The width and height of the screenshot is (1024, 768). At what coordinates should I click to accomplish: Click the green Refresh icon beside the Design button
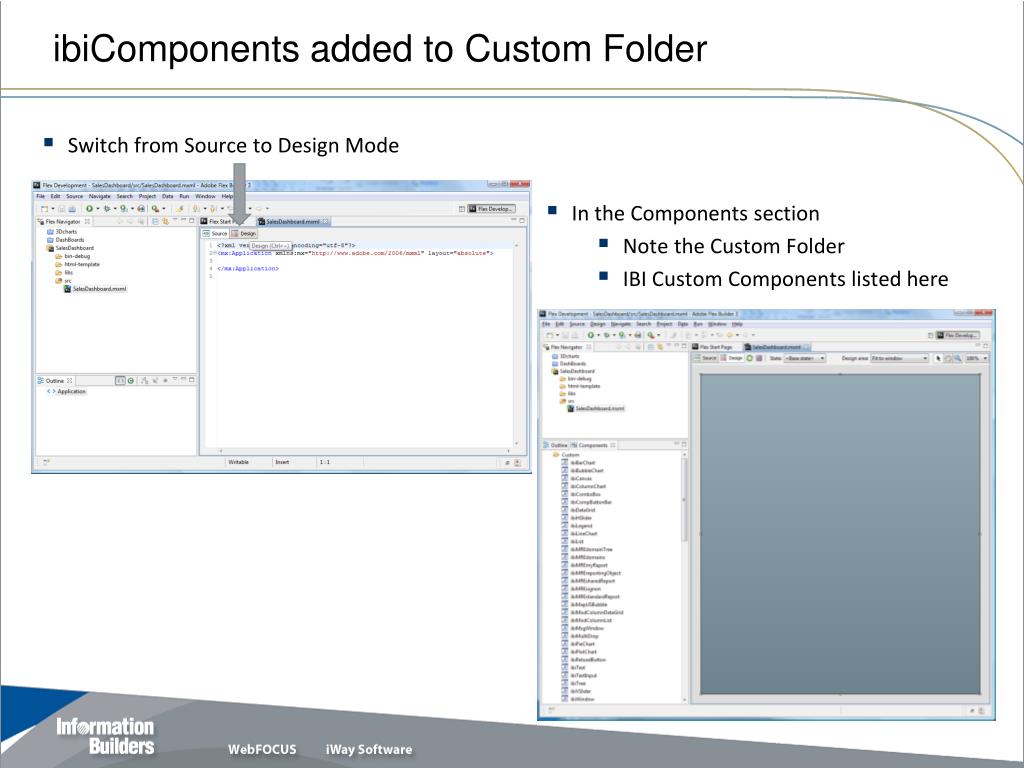pyautogui.click(x=750, y=359)
